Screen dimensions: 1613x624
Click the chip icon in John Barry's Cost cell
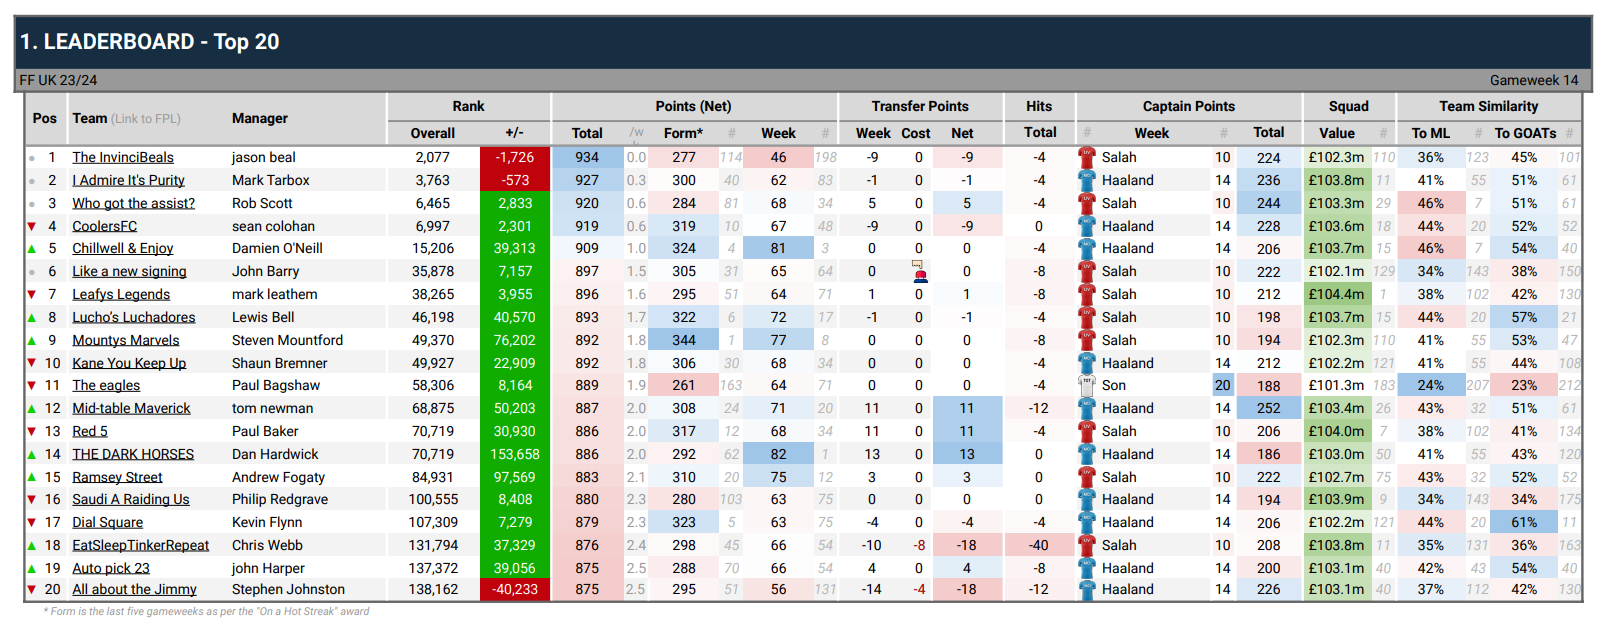pyautogui.click(x=919, y=272)
